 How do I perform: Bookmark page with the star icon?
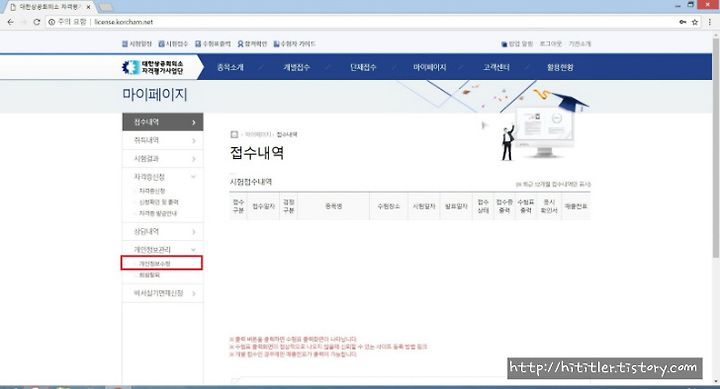point(695,22)
